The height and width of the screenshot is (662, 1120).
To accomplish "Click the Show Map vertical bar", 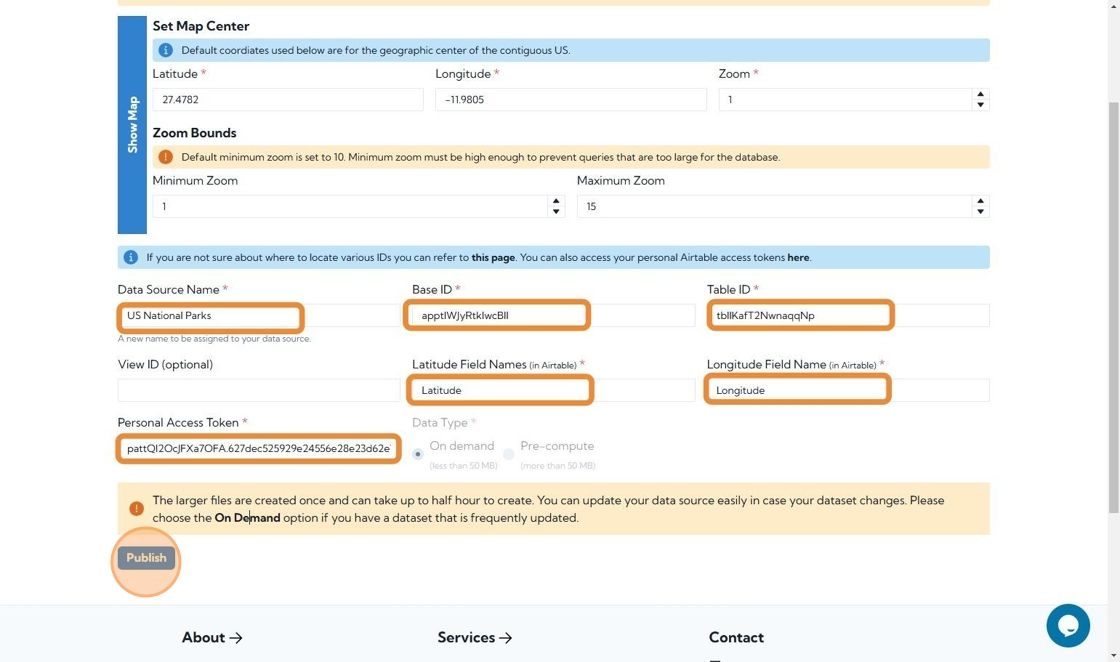I will click(132, 125).
